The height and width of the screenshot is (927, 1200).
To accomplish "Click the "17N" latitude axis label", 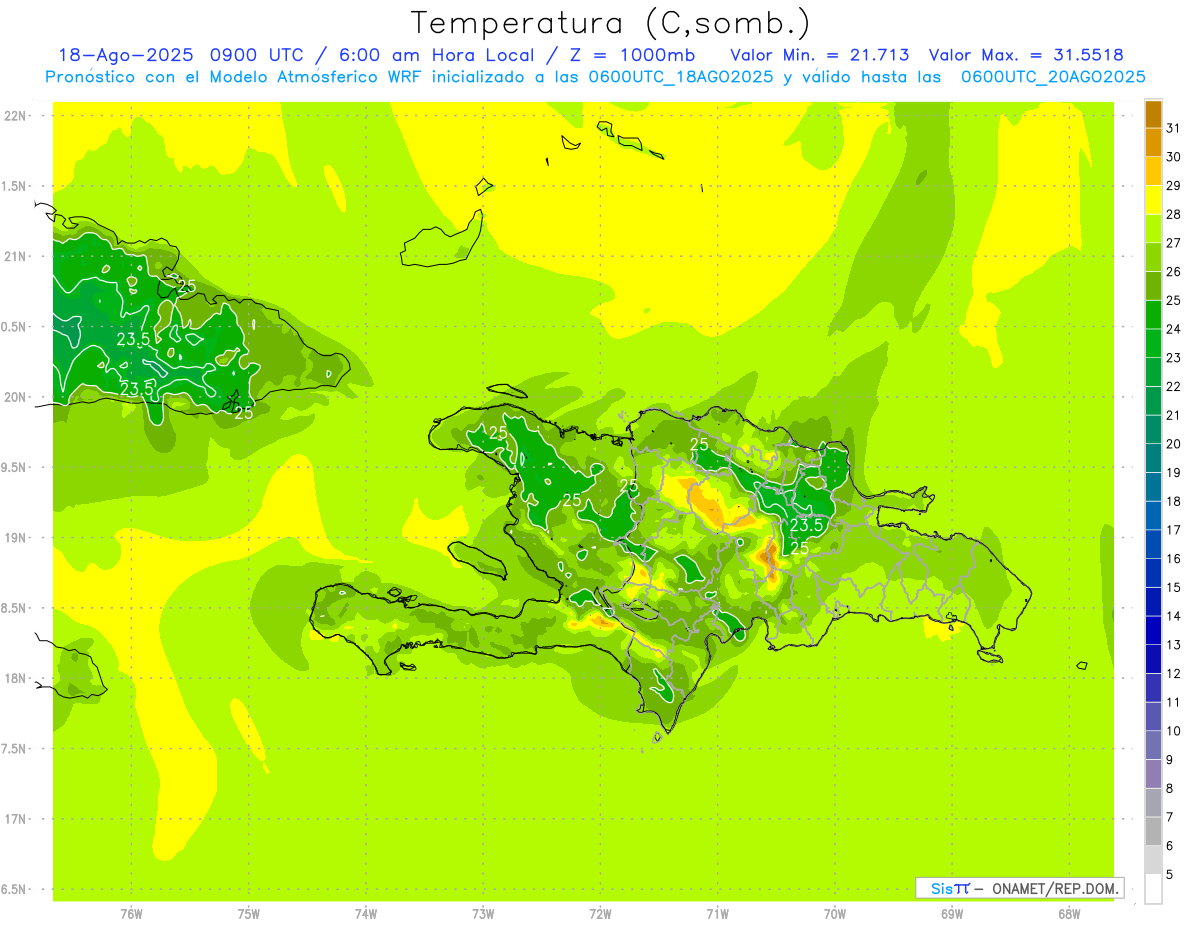I will coord(15,819).
